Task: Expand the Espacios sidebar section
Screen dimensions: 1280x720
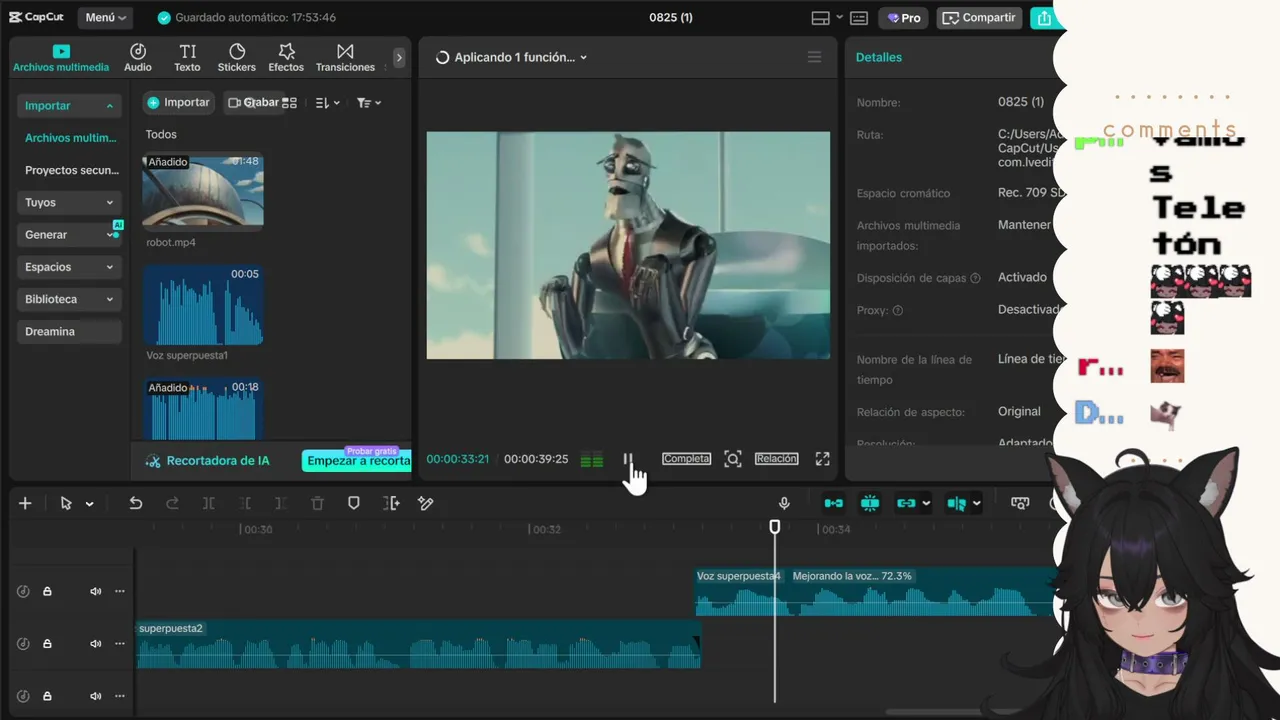Action: coord(69,267)
